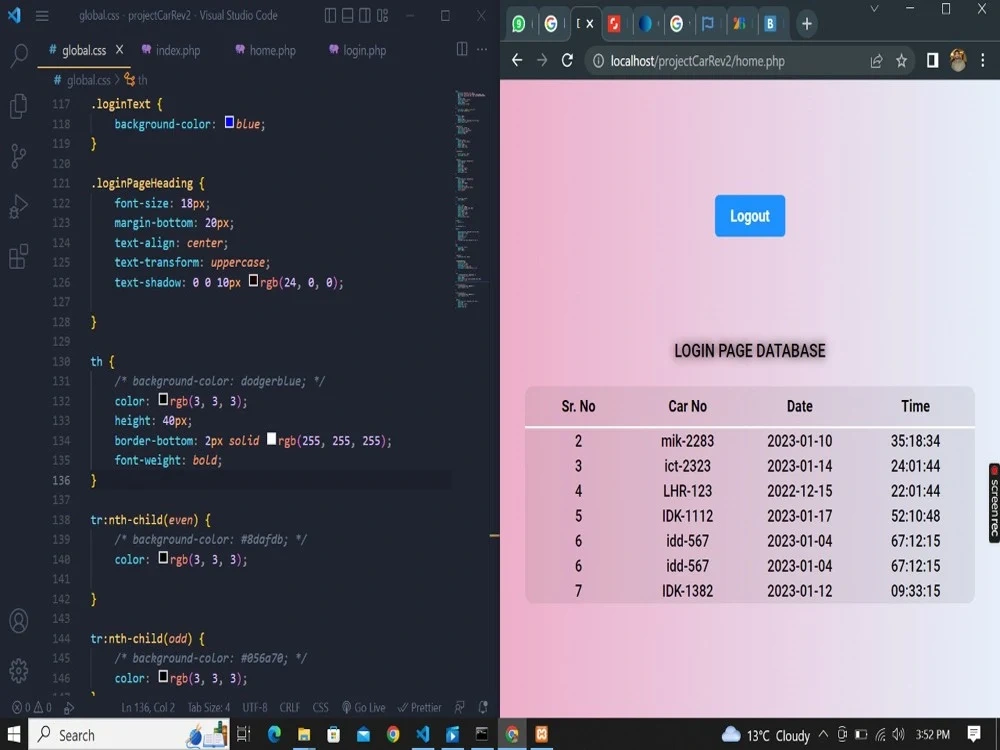Click the '2022-12-15' date cell
The height and width of the screenshot is (750, 1000).
pyautogui.click(x=799, y=490)
